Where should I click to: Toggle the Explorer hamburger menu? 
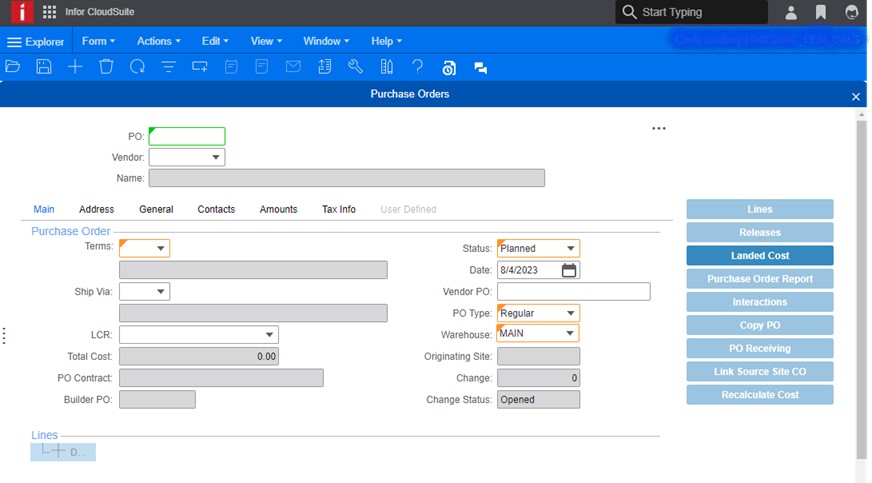[x=14, y=42]
